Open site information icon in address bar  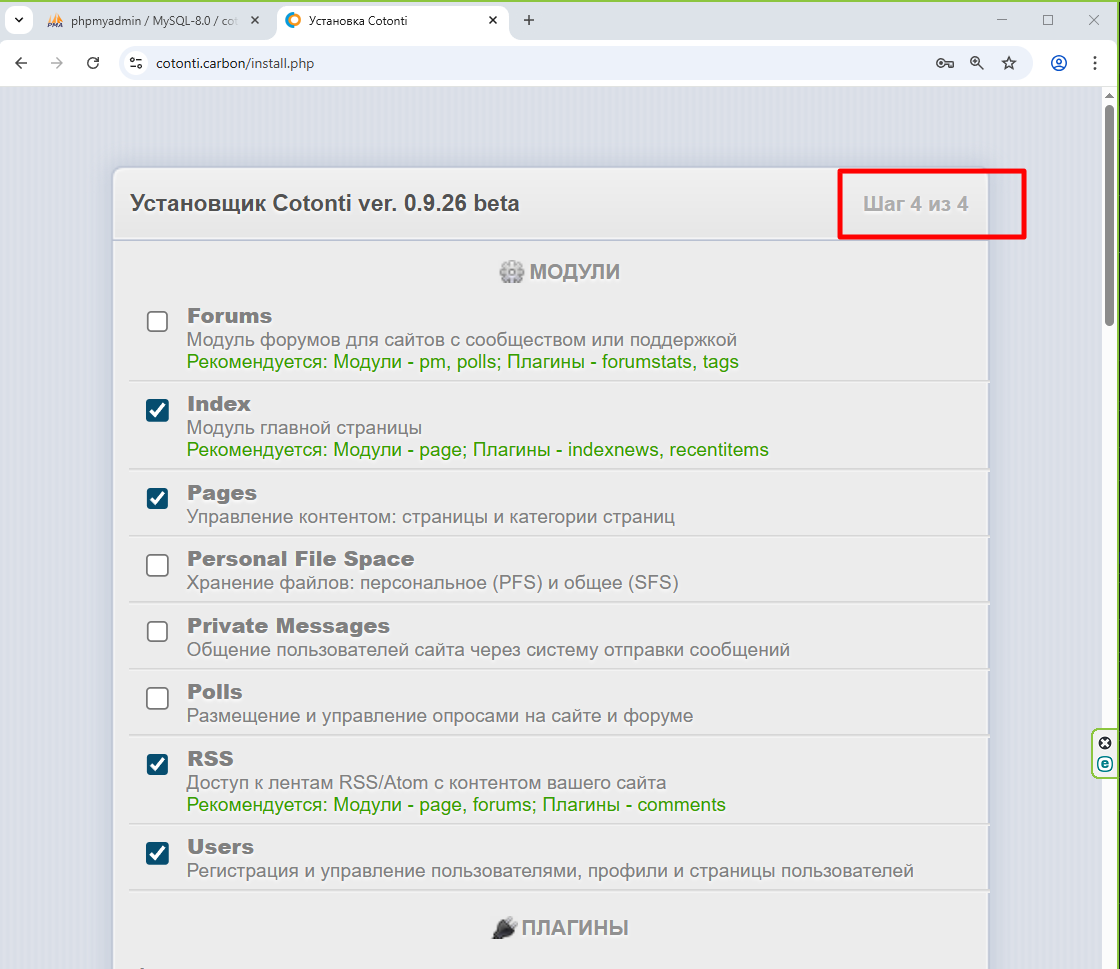click(136, 63)
